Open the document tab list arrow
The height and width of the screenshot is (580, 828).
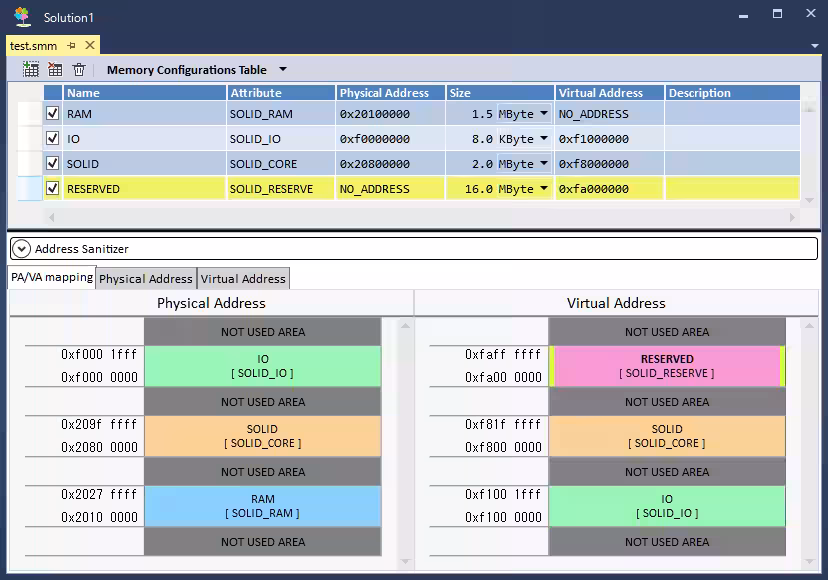pyautogui.click(x=815, y=46)
